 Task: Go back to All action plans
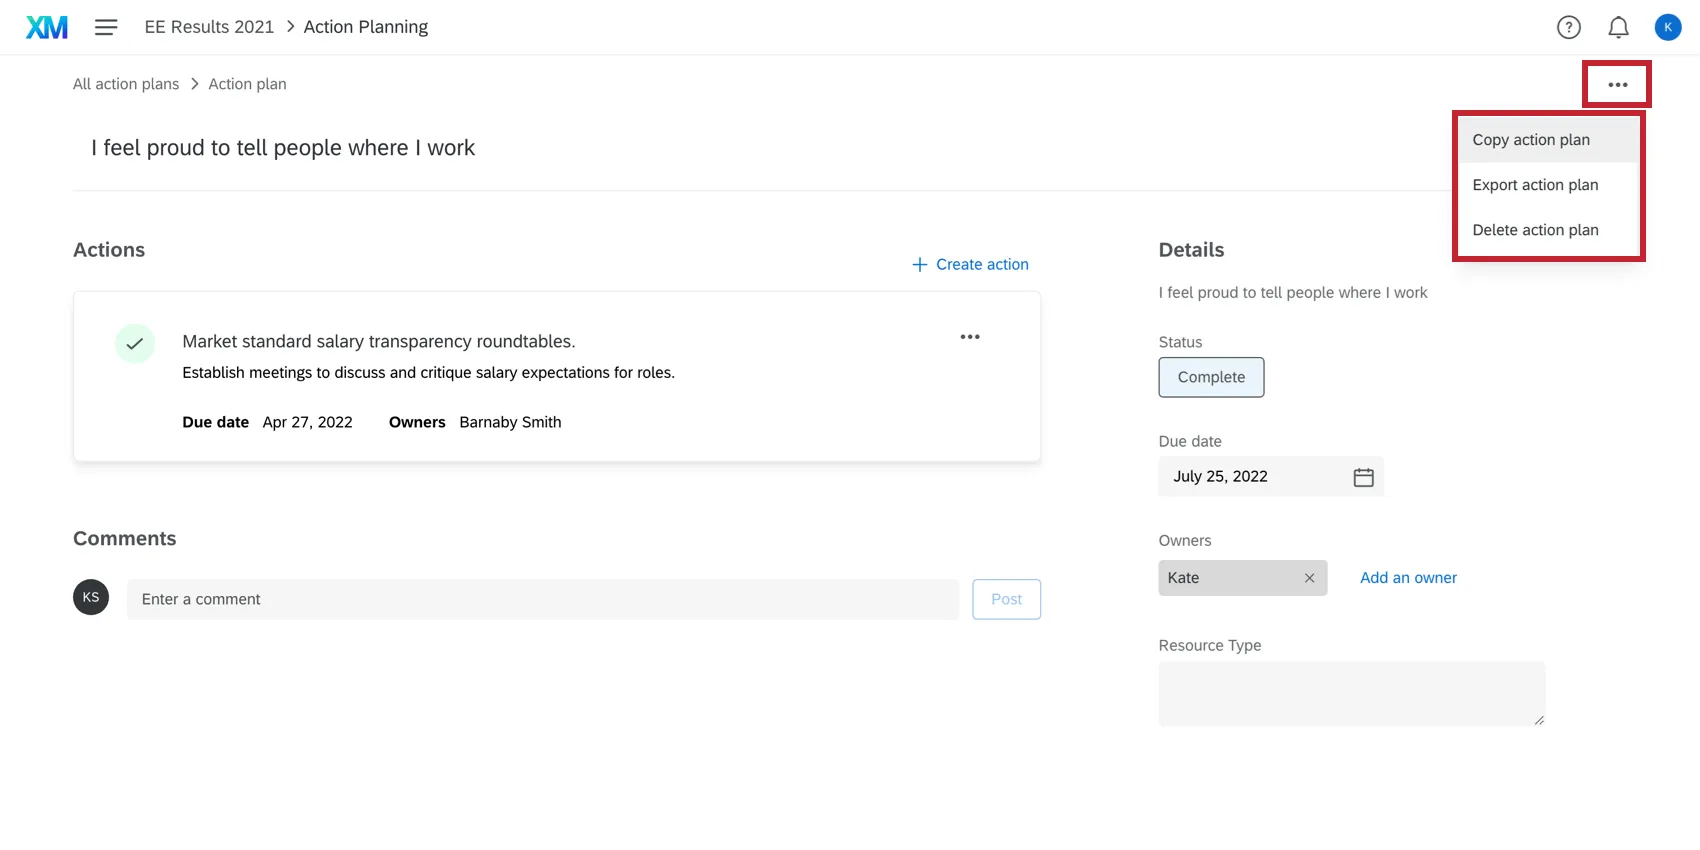(x=126, y=84)
